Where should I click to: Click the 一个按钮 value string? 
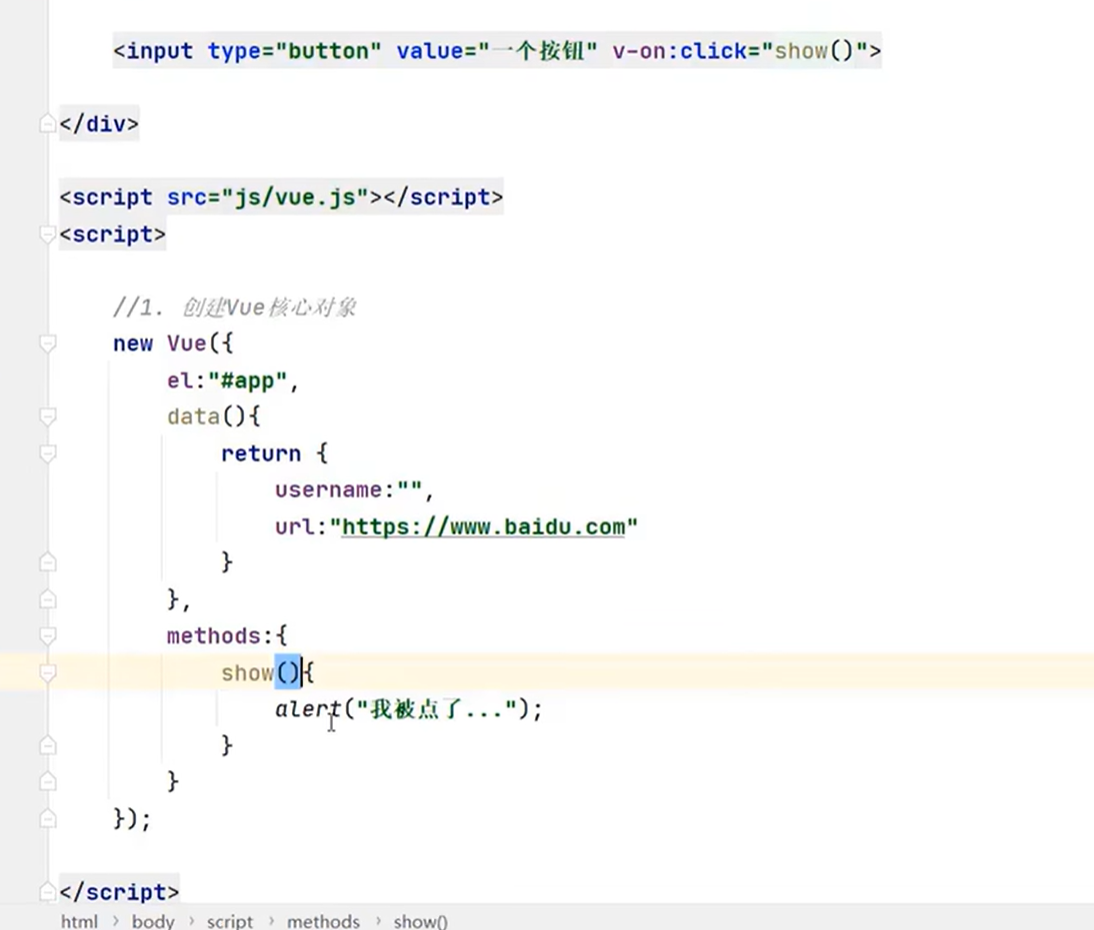pos(538,51)
